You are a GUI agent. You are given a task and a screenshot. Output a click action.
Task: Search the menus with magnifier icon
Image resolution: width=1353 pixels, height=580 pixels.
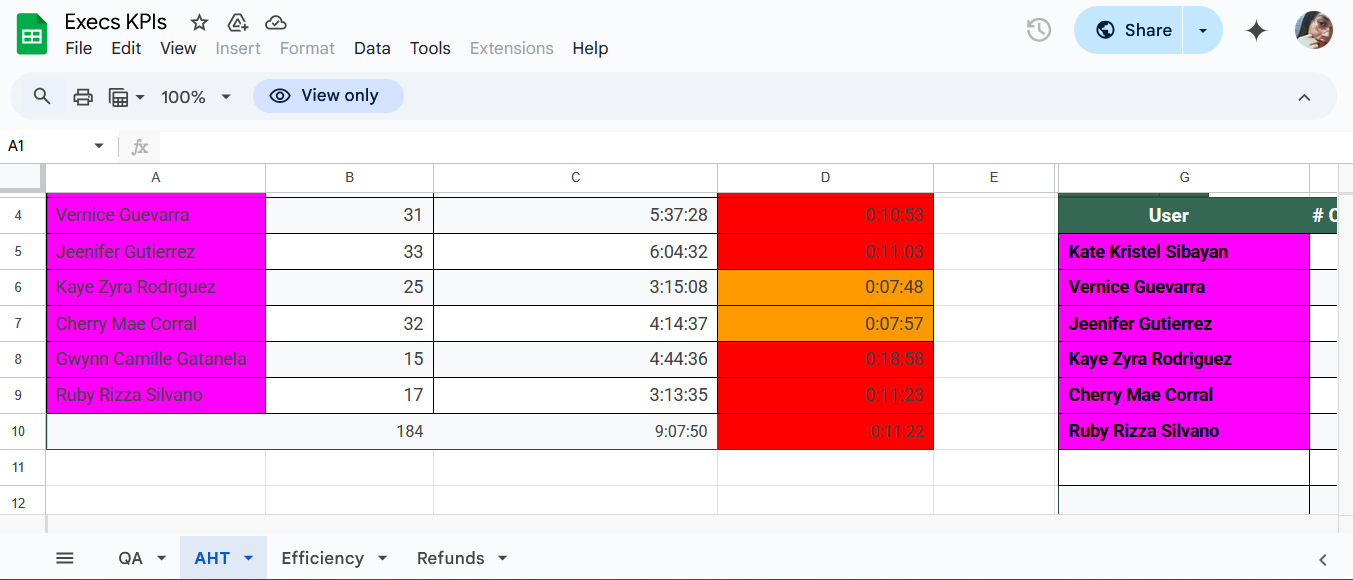pyautogui.click(x=42, y=96)
